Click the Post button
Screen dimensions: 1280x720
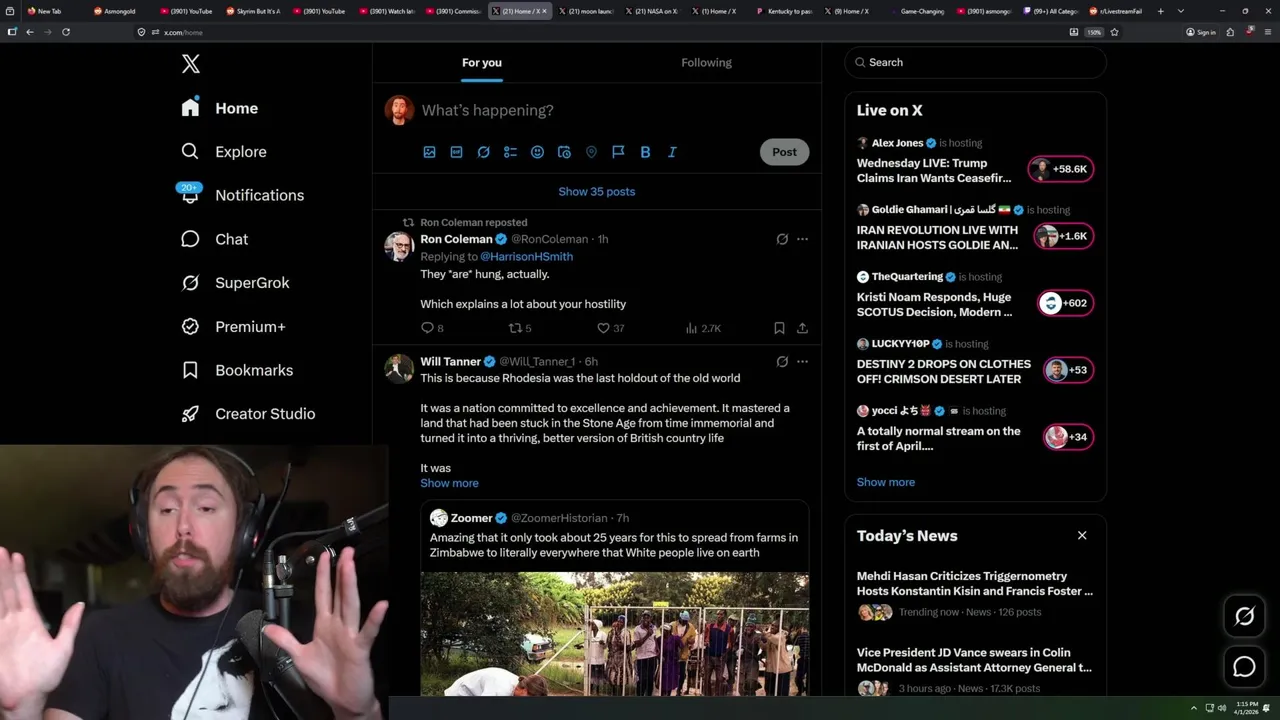(784, 152)
